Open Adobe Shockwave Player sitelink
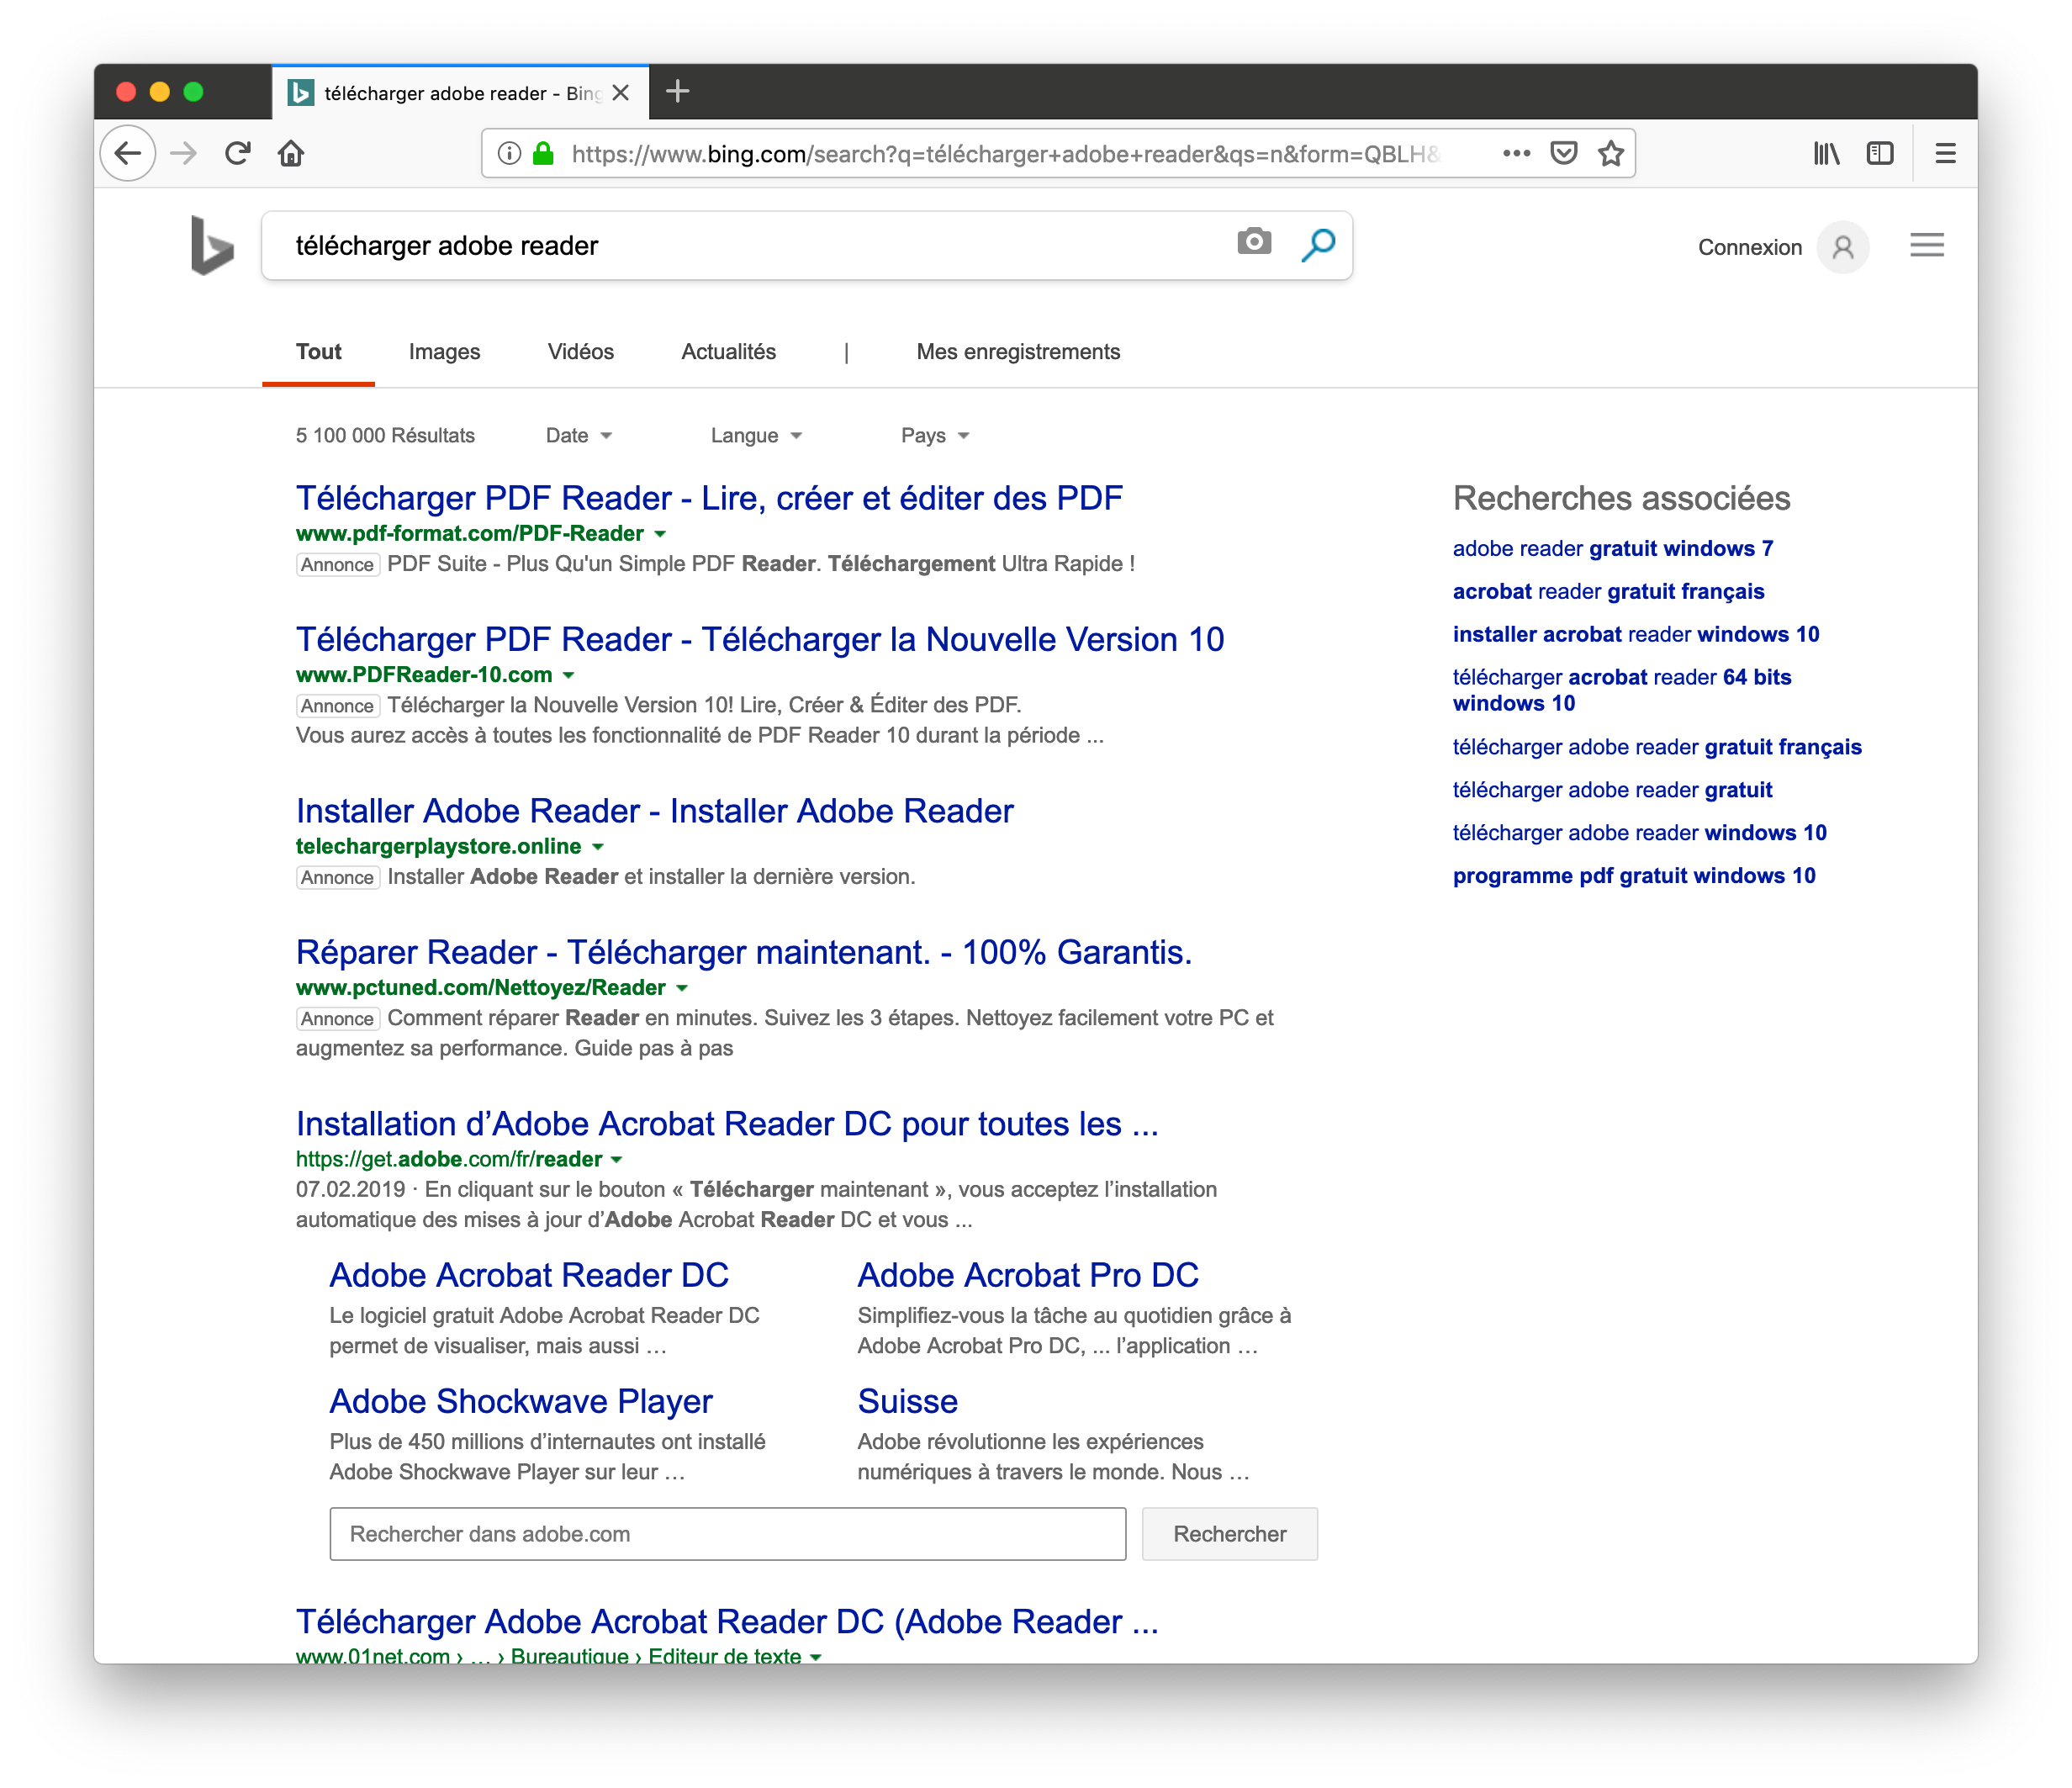 [521, 1401]
